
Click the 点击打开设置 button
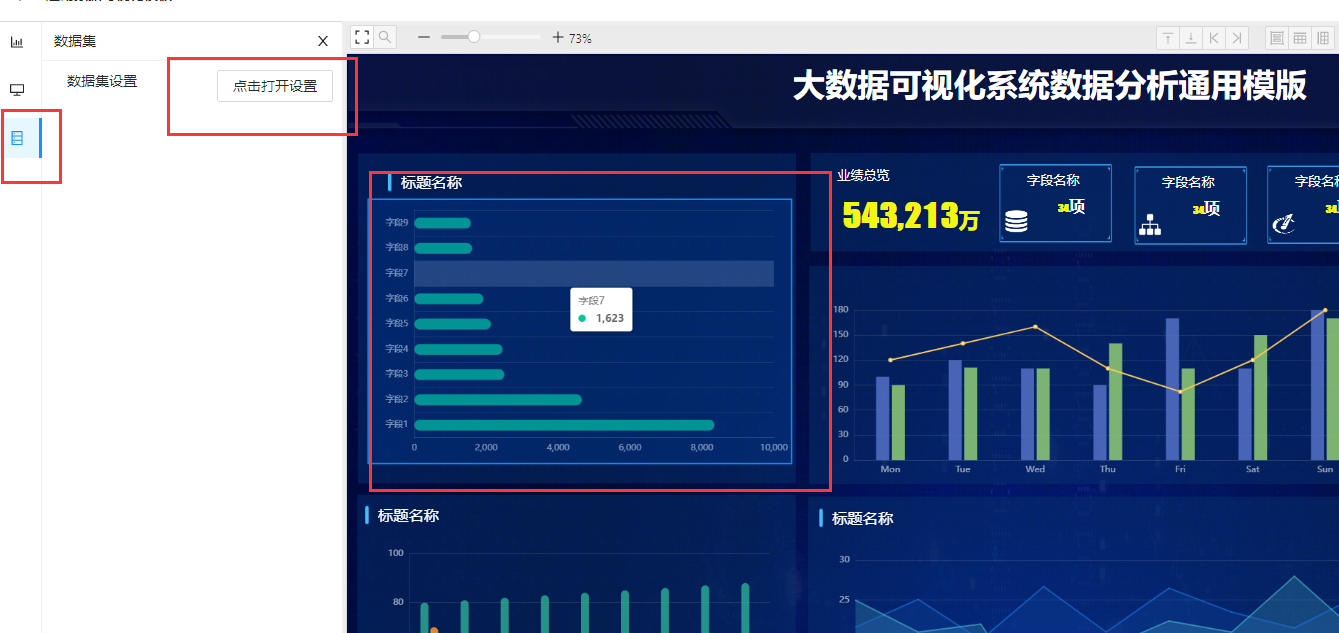click(x=275, y=86)
